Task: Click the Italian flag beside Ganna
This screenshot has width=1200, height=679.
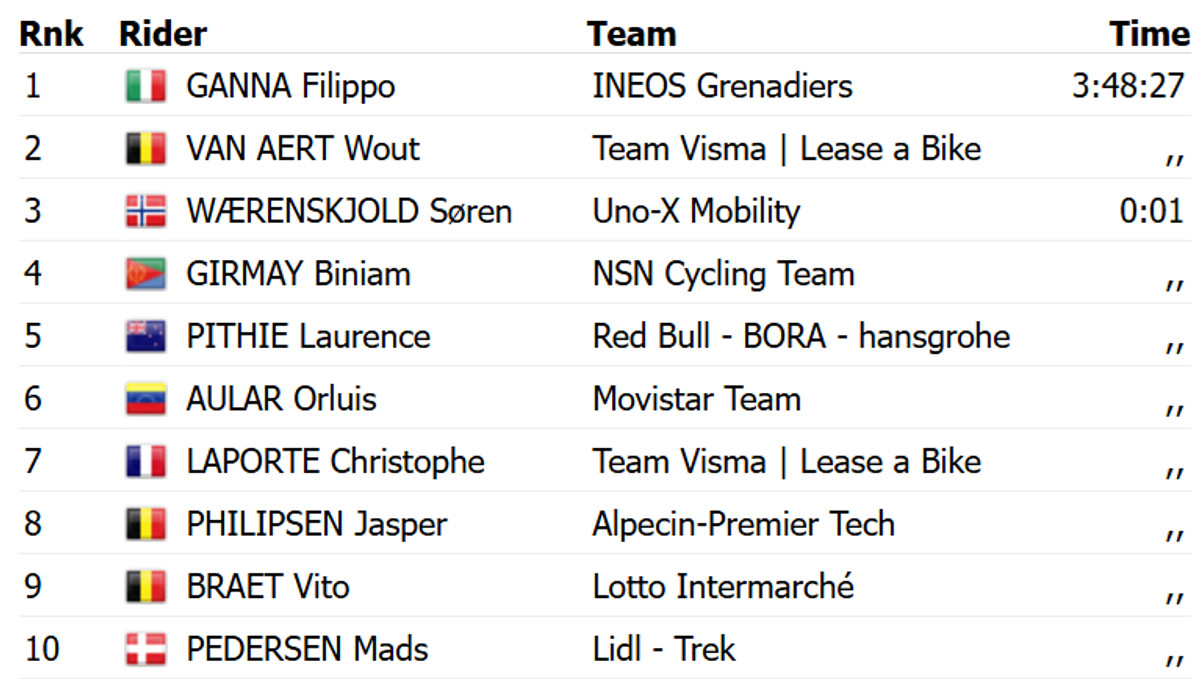Action: (146, 87)
